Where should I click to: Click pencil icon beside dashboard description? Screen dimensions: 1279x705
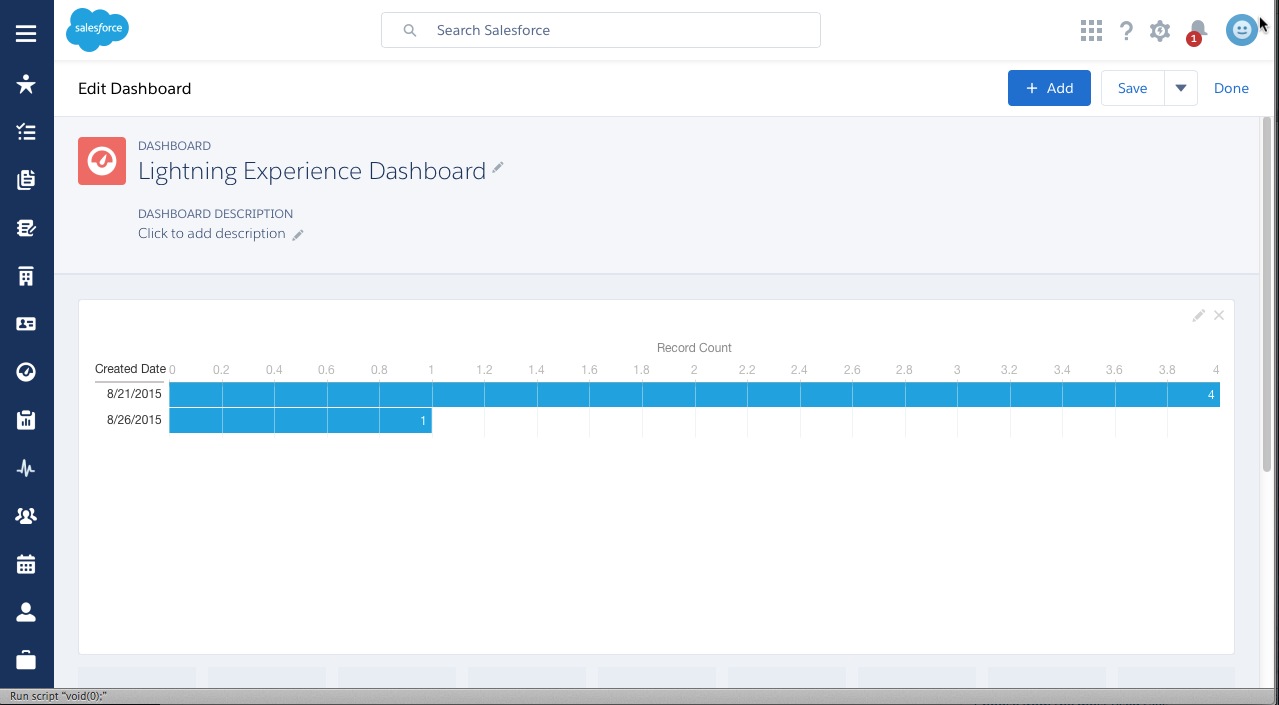pos(297,235)
